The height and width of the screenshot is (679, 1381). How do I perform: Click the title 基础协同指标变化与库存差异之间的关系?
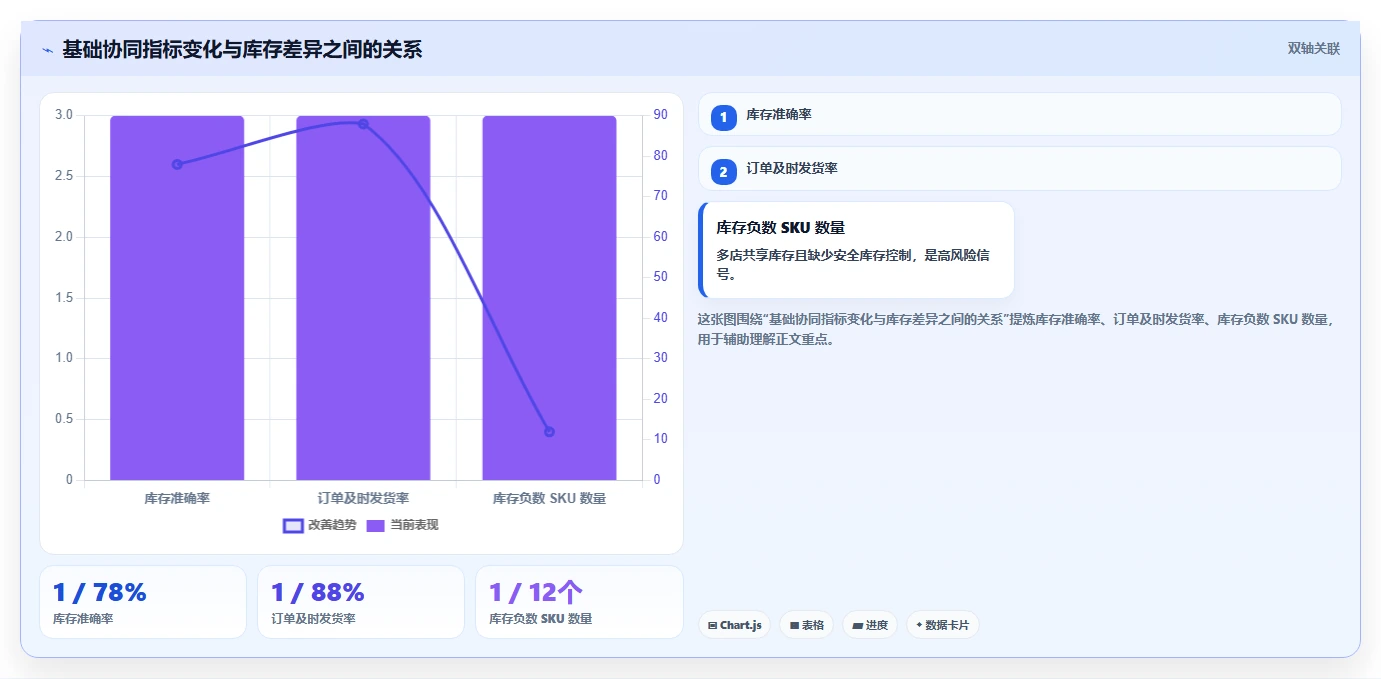[242, 49]
